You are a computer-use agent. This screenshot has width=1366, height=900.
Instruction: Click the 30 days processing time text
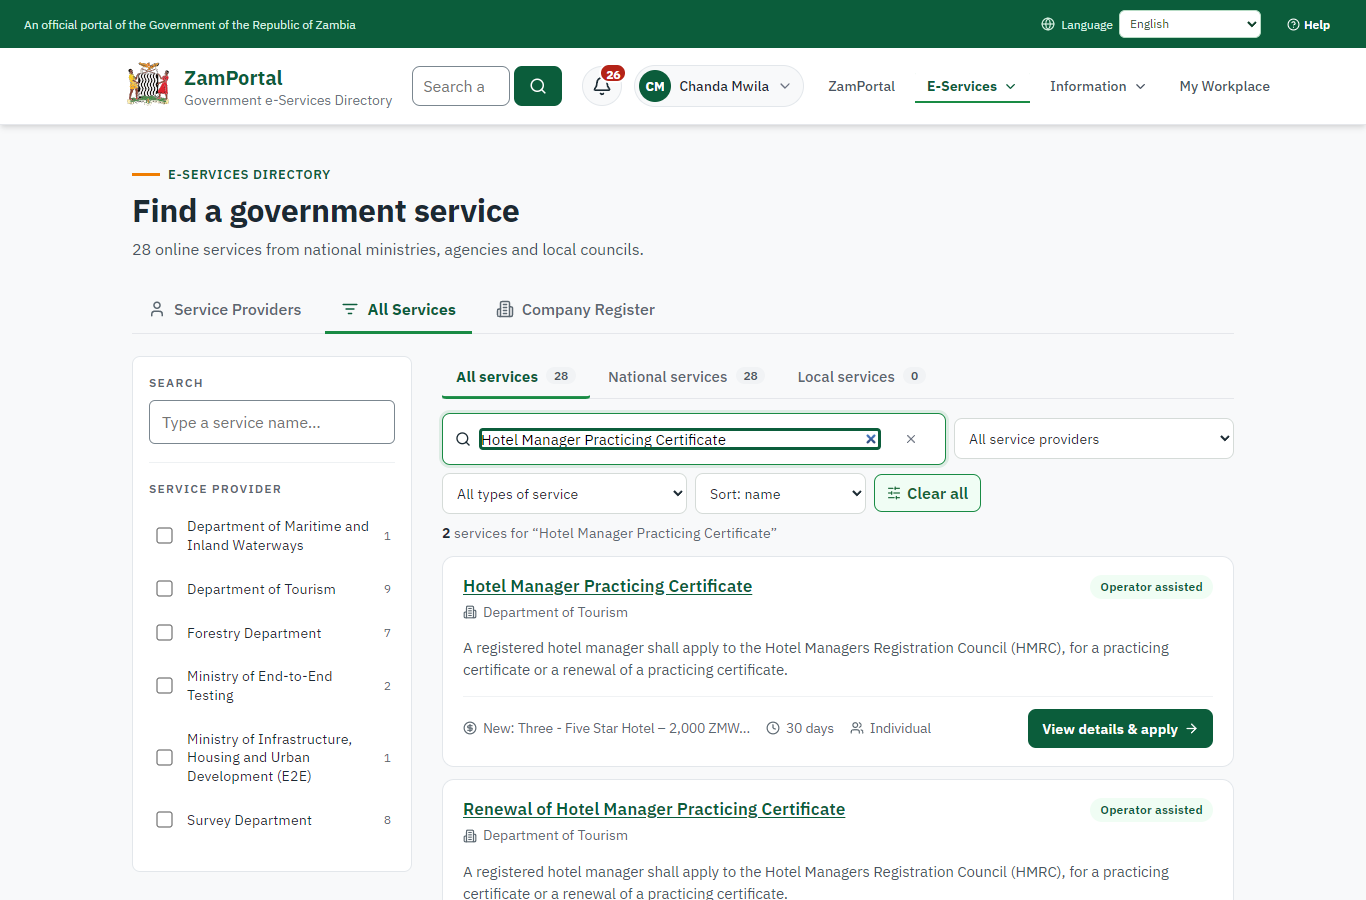tap(809, 728)
